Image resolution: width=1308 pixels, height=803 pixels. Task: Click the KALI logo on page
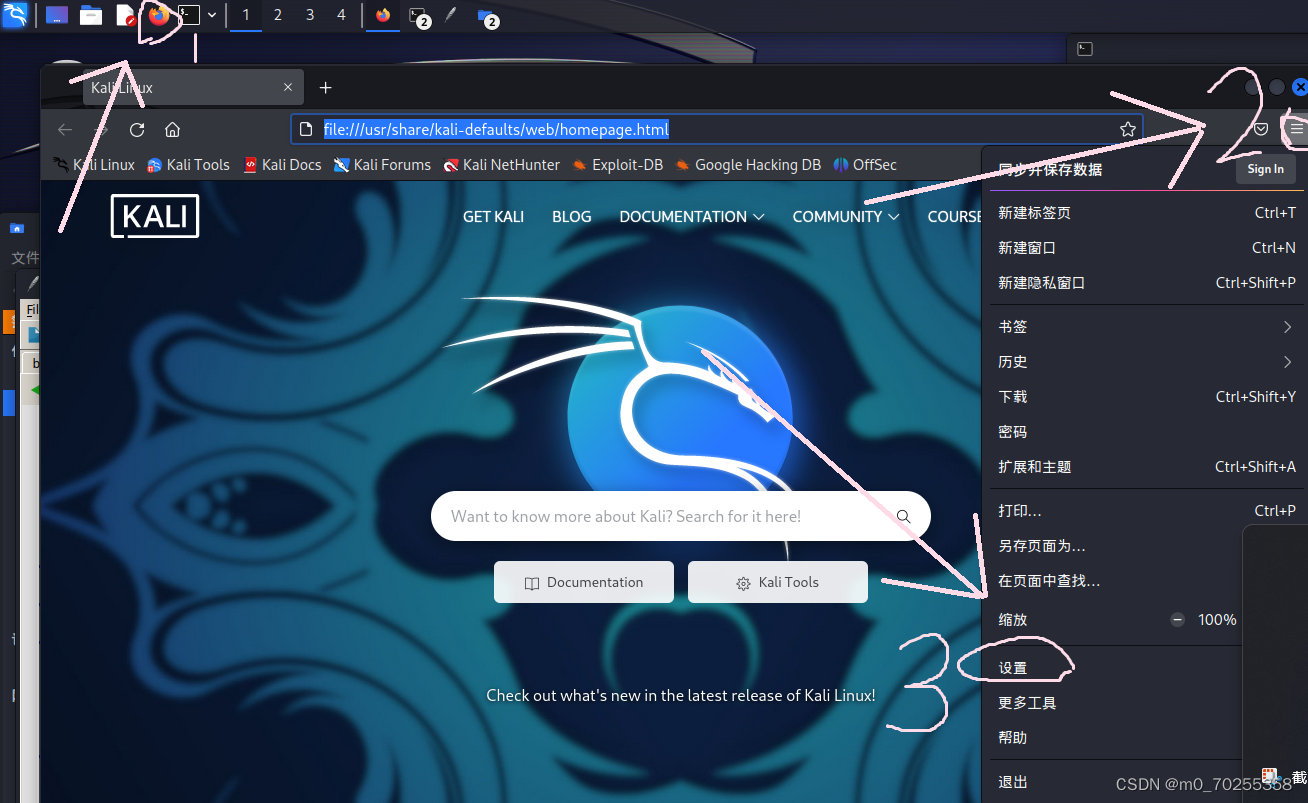[x=155, y=216]
